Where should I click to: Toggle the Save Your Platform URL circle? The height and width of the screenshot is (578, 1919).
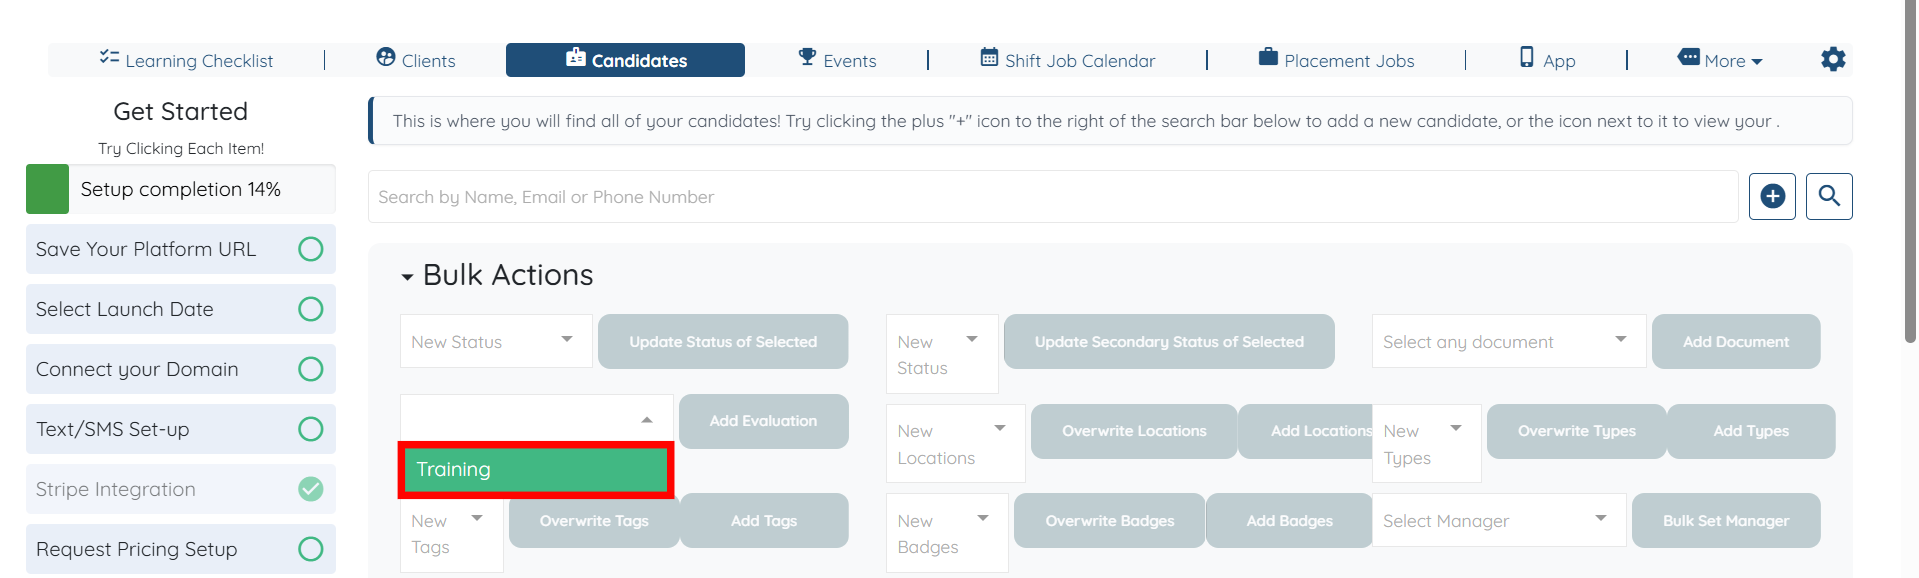[311, 249]
